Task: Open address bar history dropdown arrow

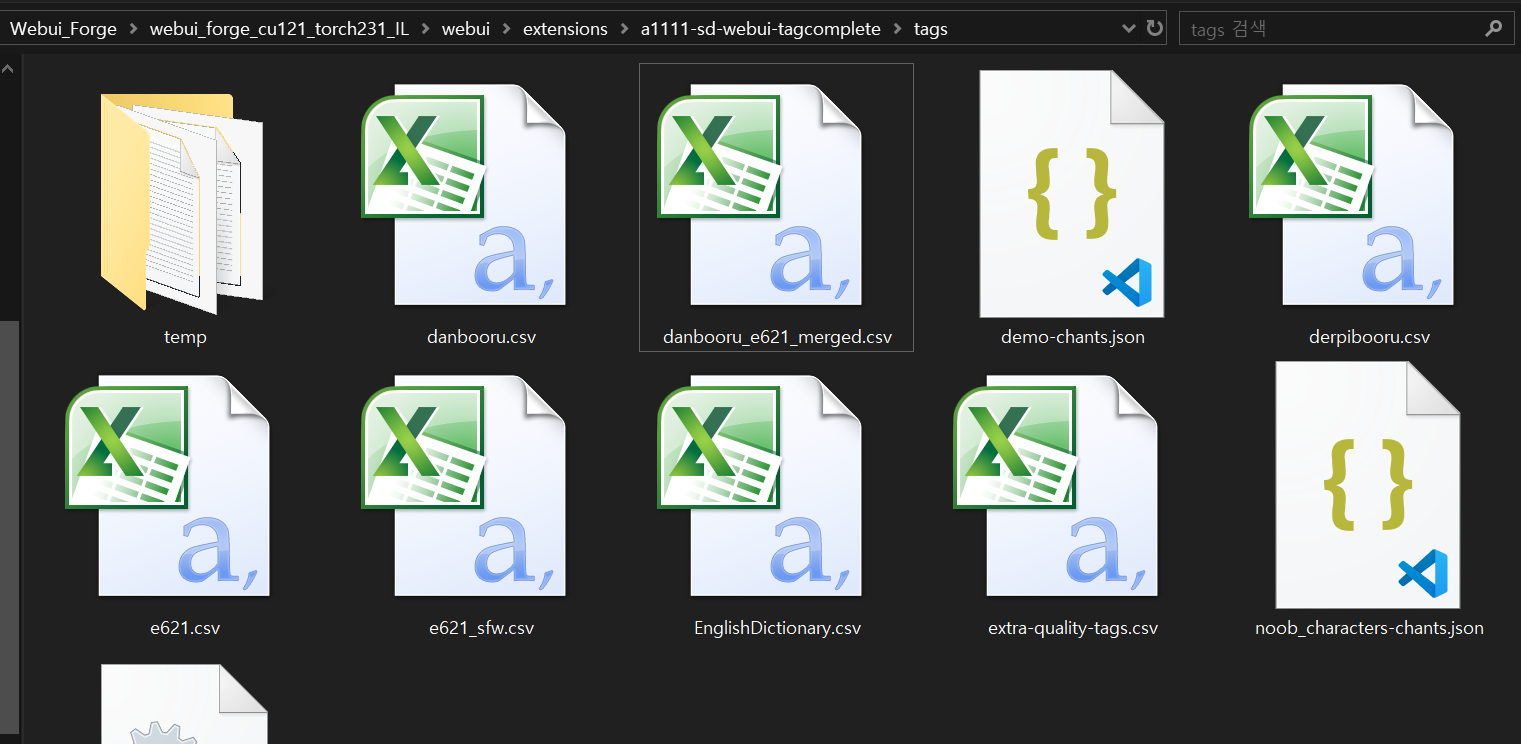Action: click(1129, 29)
